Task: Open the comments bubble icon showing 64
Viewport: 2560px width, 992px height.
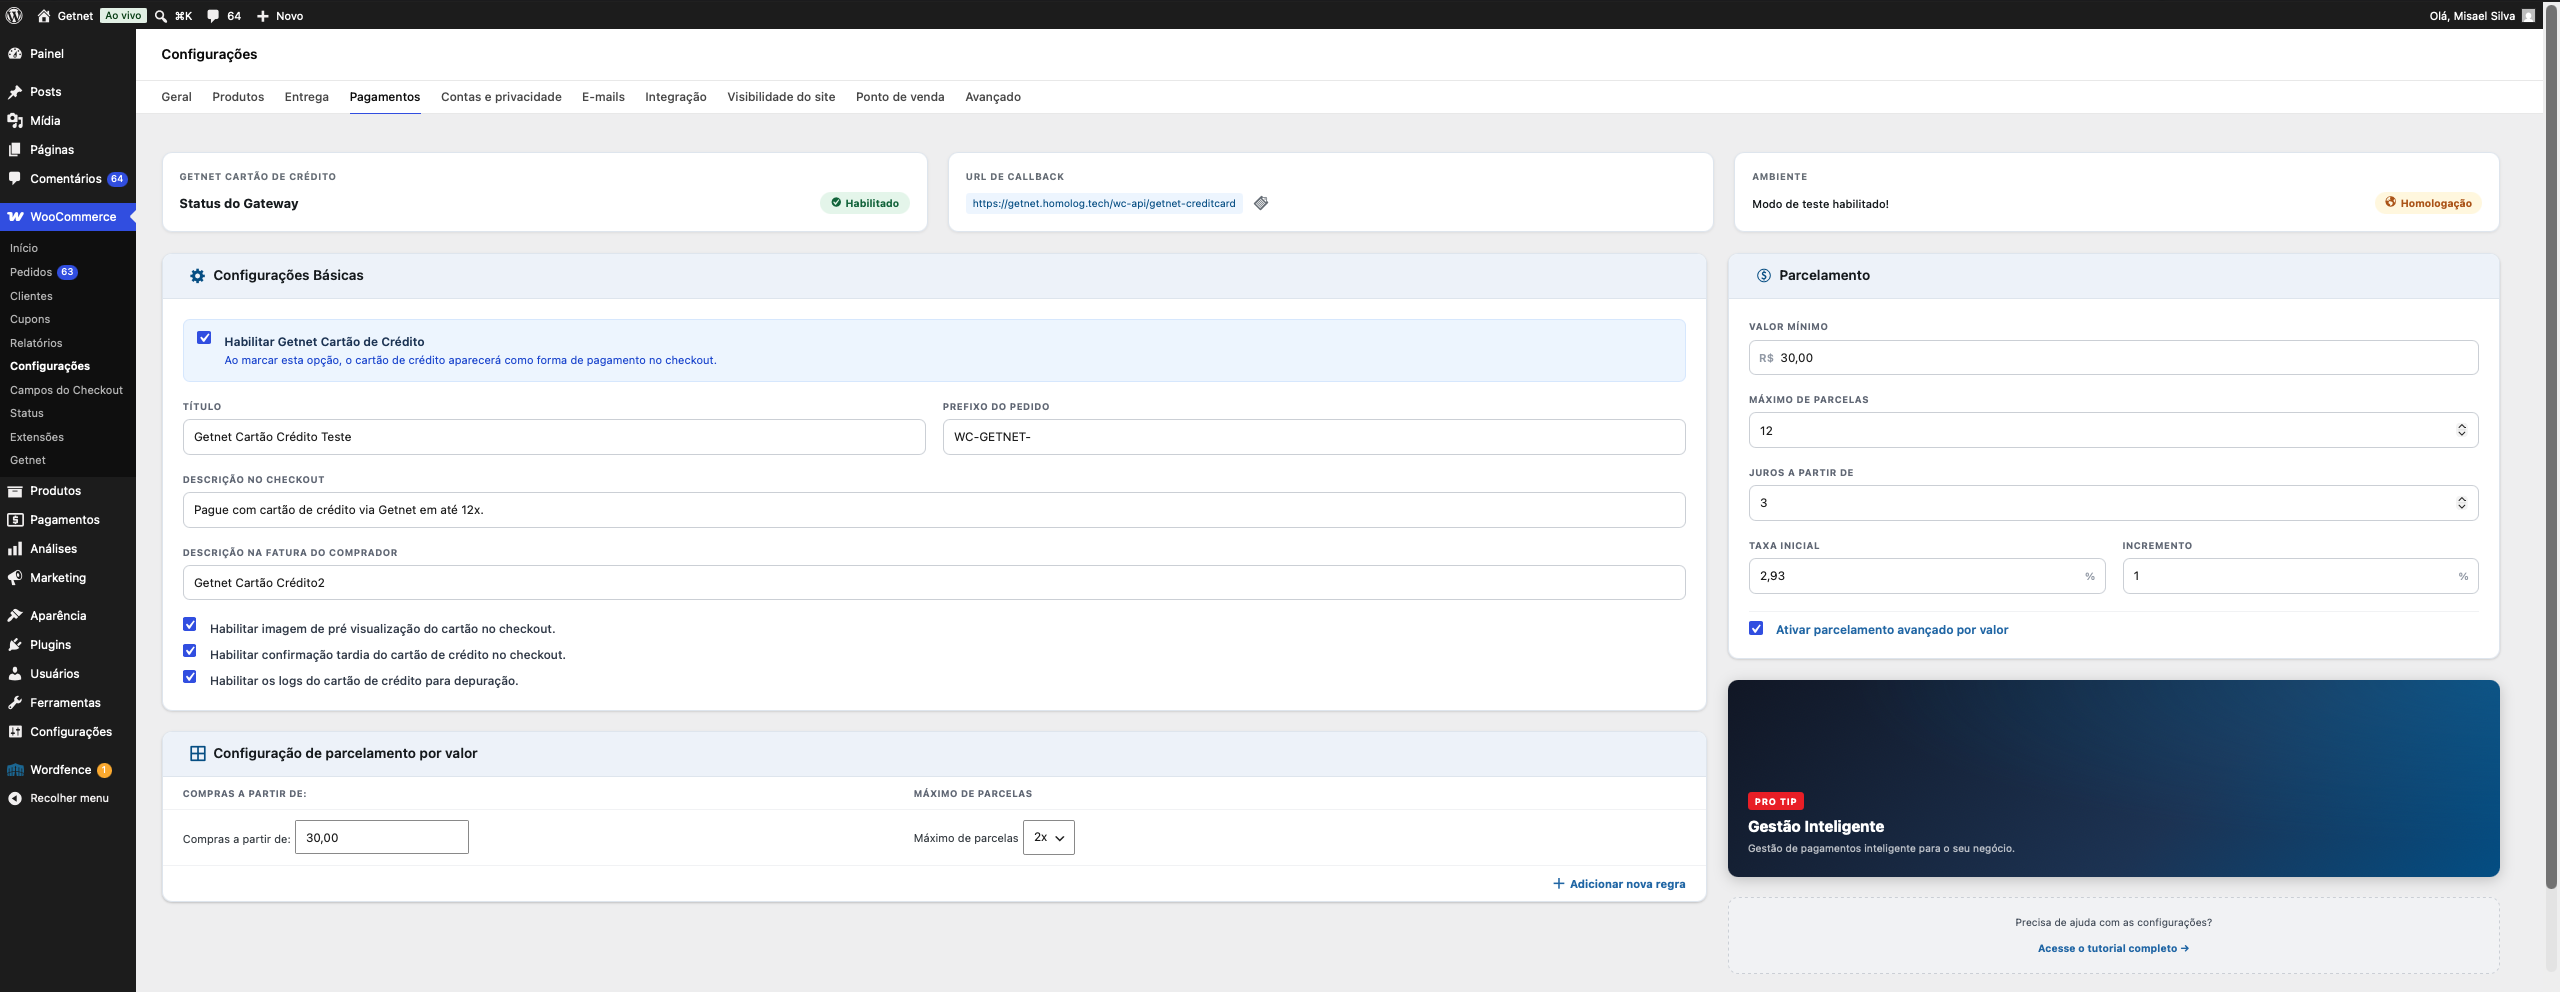Action: point(213,16)
